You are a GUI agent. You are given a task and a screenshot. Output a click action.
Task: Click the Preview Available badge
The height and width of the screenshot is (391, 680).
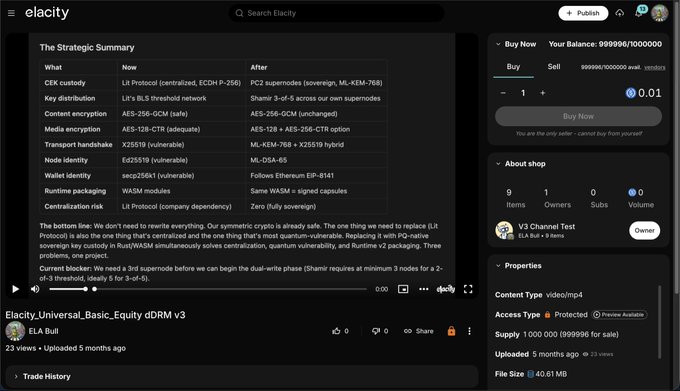coord(619,315)
